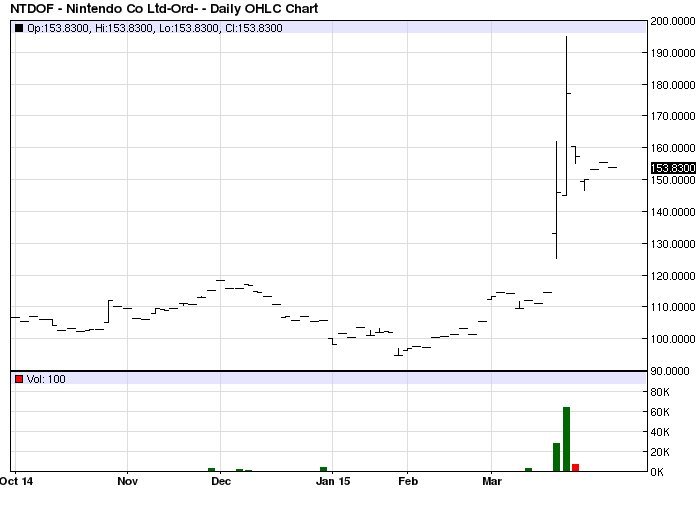The height and width of the screenshot is (512, 700).
Task: Click the 170.0000 price axis label
Action: (673, 116)
